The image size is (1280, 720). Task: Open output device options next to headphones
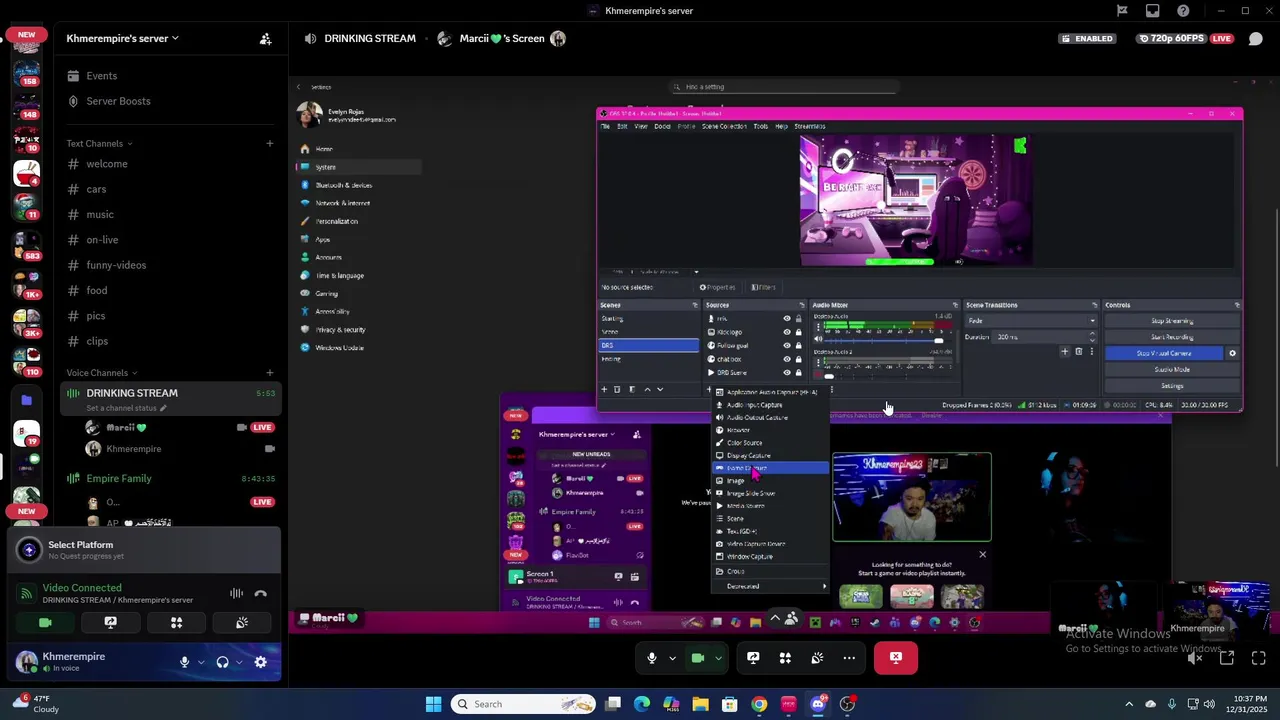(239, 662)
